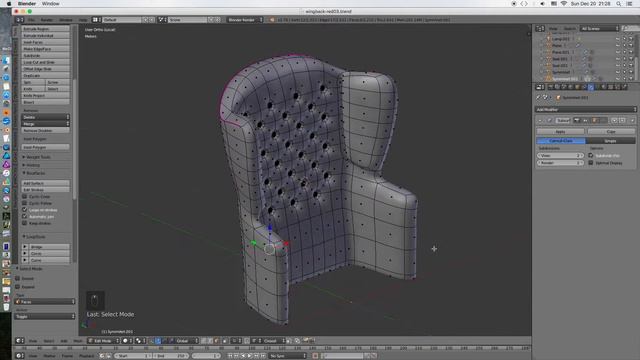The height and width of the screenshot is (360, 640).
Task: Toggle eye visibility for Lamp.001
Action: tap(618, 39)
